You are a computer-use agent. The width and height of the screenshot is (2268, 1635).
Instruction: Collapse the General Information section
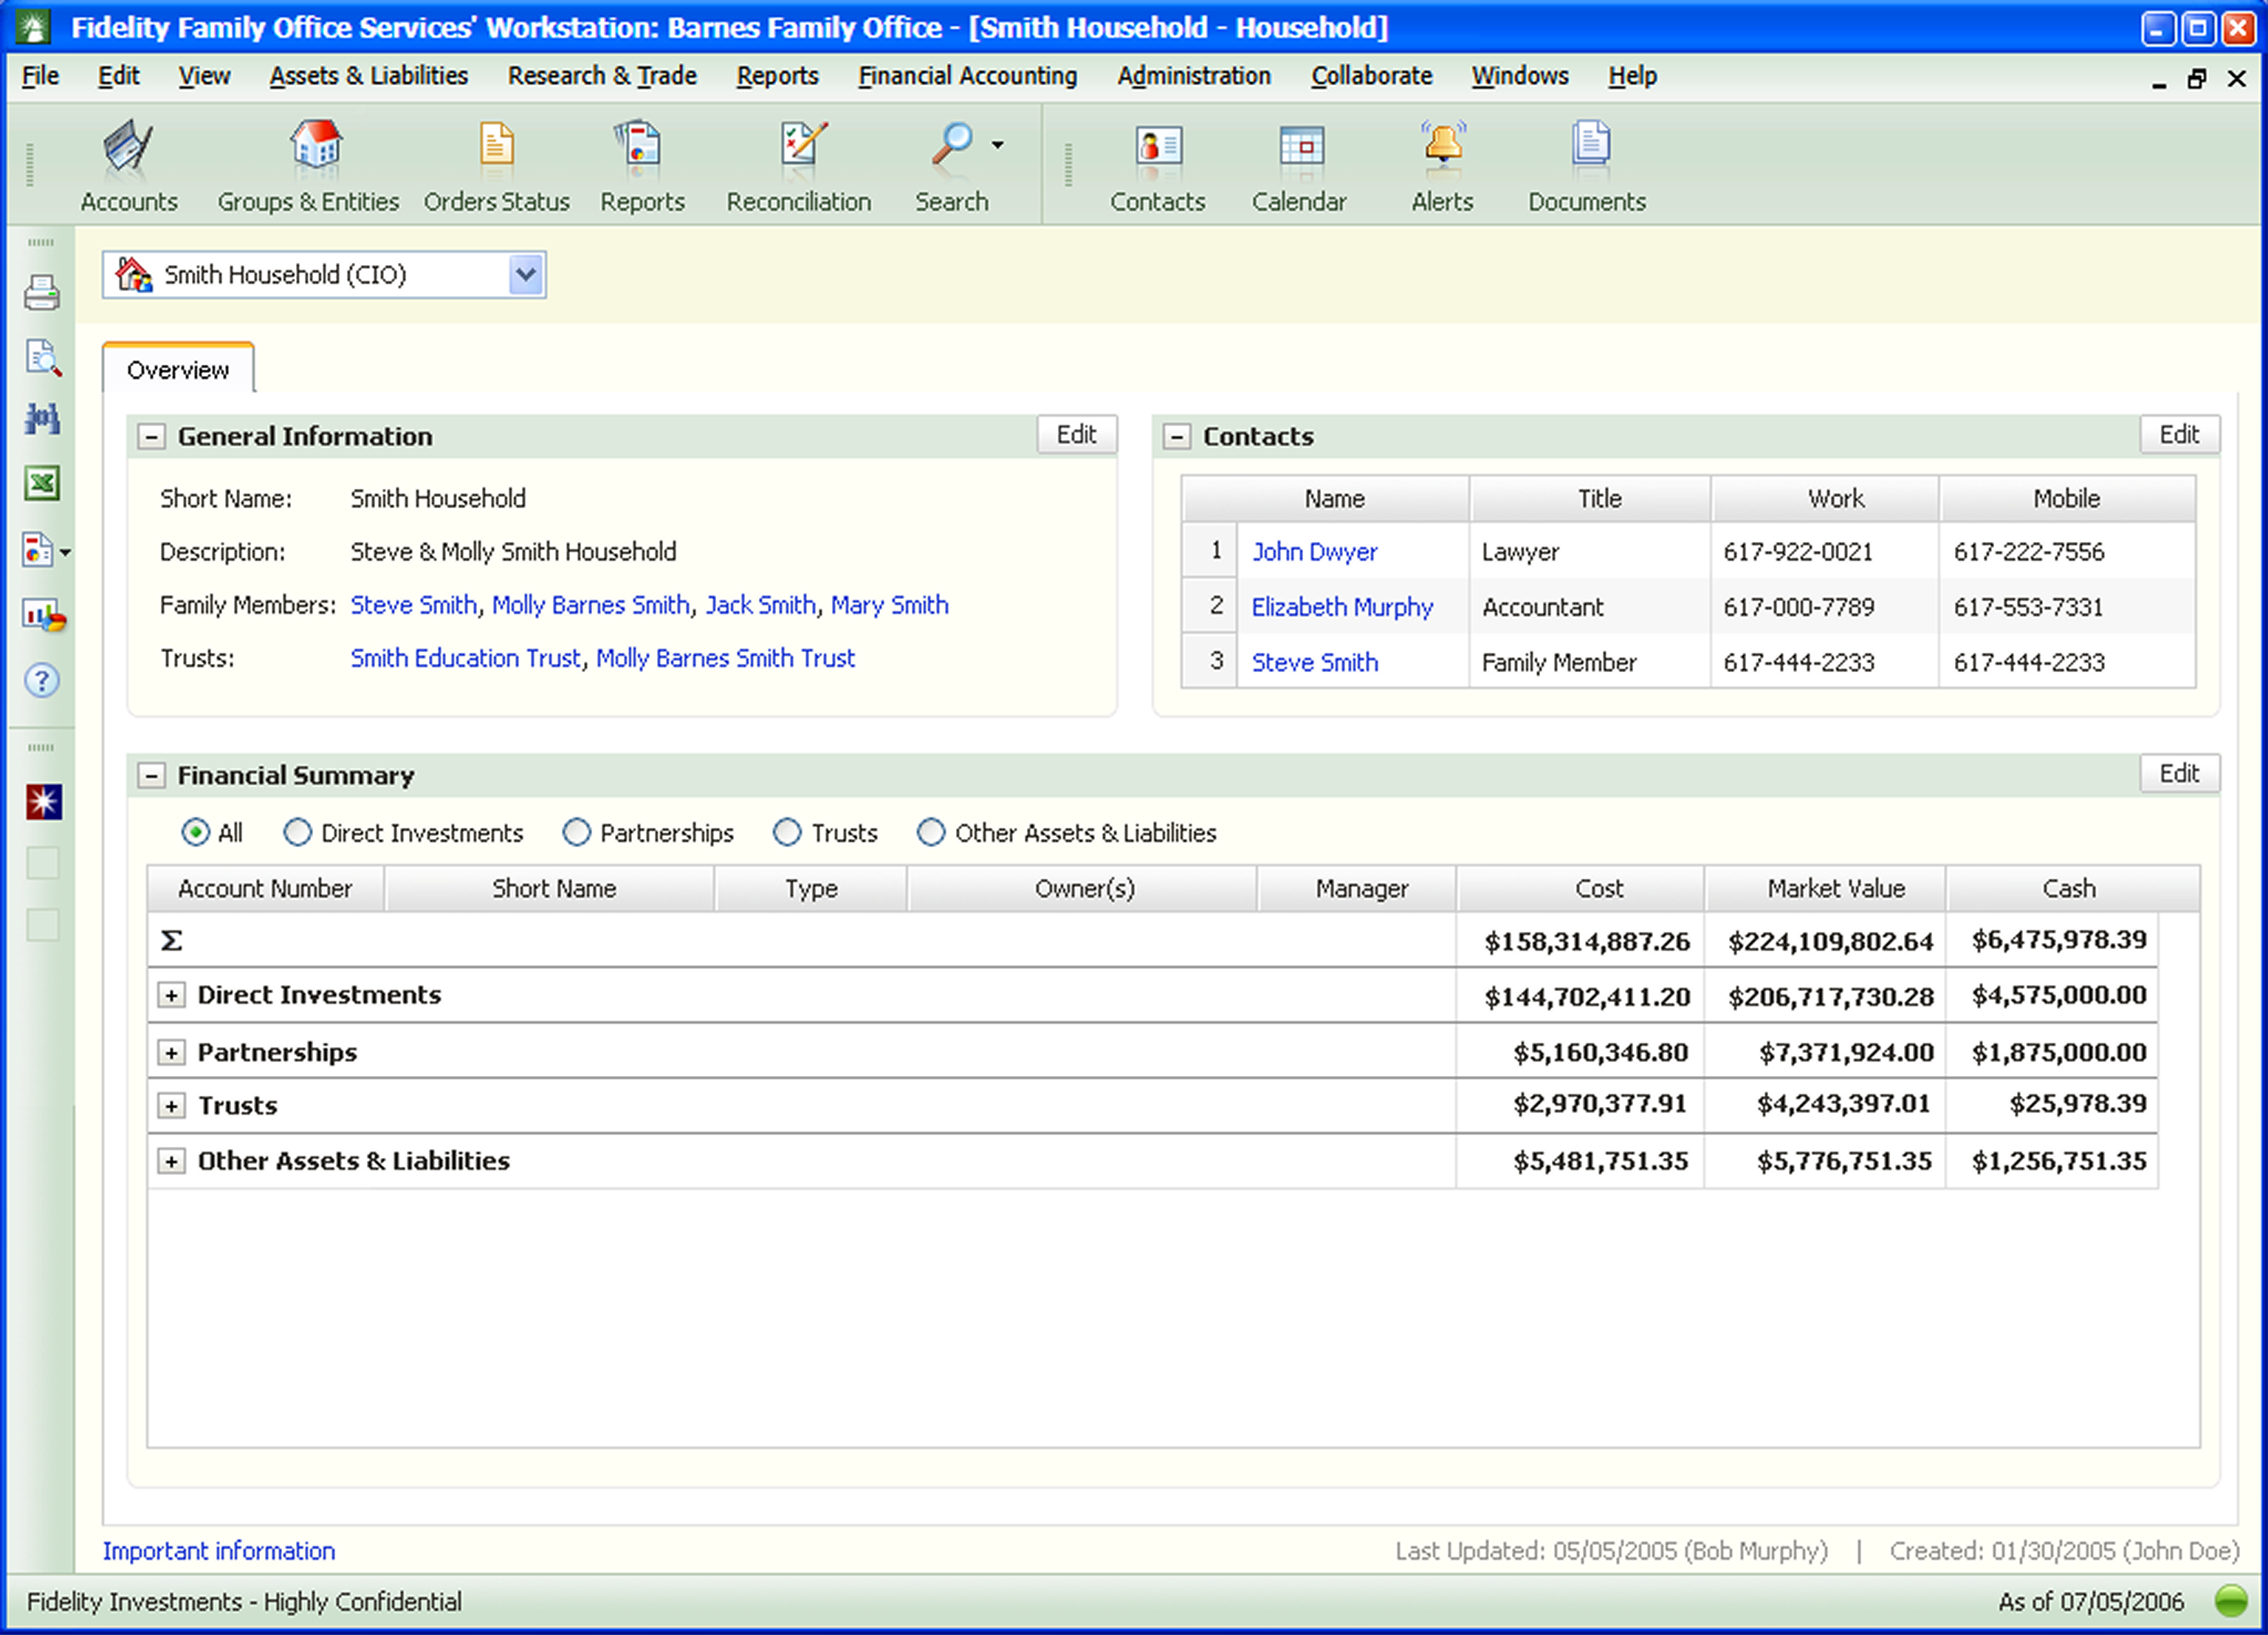click(152, 437)
